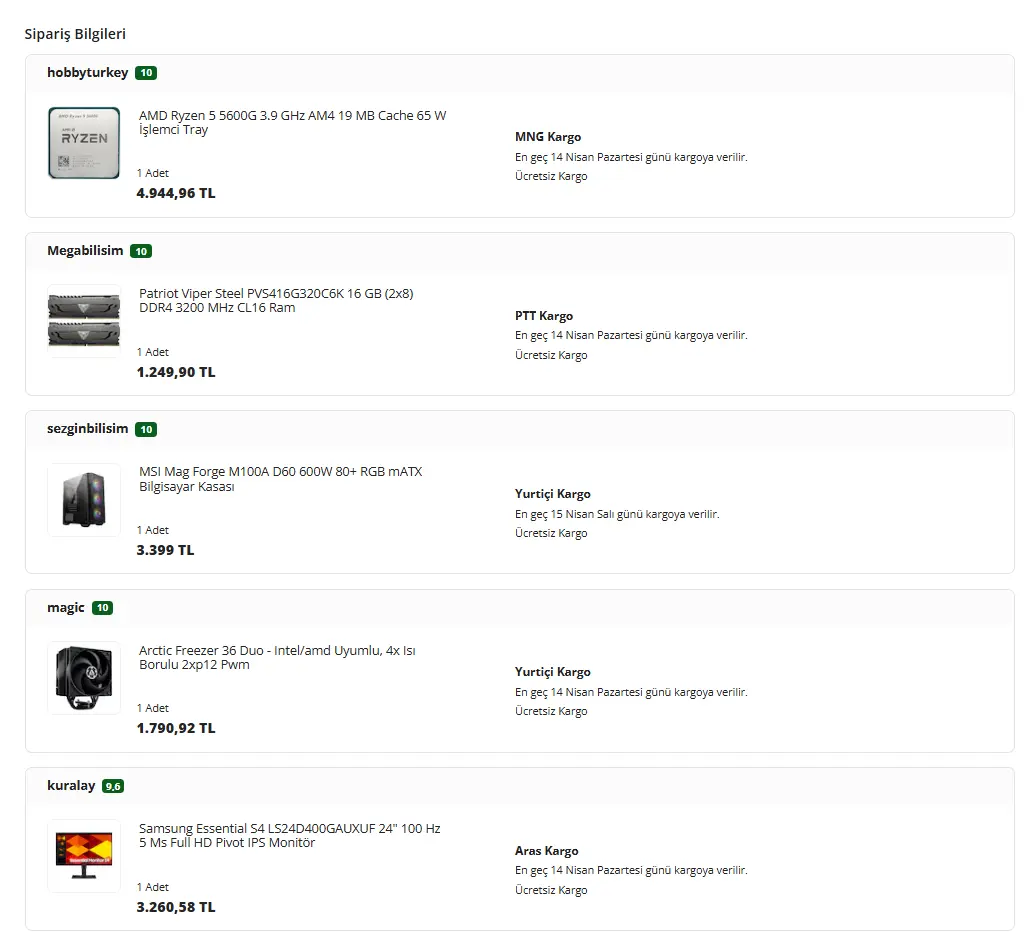The height and width of the screenshot is (942, 1031).
Task: Open the Patriot Viper RAM thumbnail
Action: pos(84,321)
